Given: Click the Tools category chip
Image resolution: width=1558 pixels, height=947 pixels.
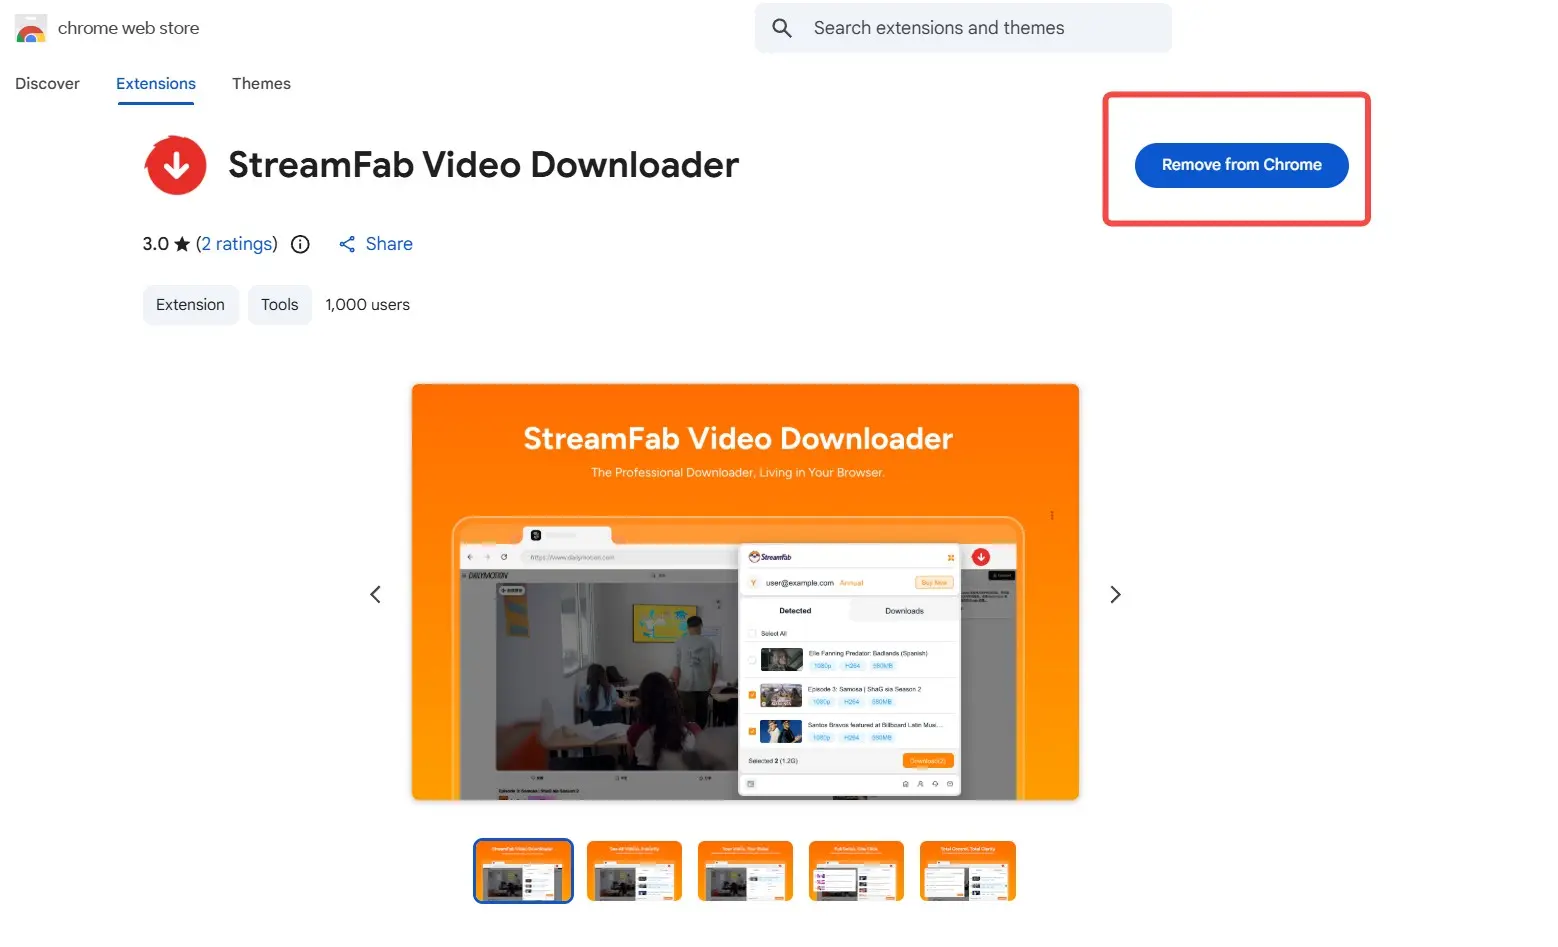Looking at the screenshot, I should coord(279,305).
